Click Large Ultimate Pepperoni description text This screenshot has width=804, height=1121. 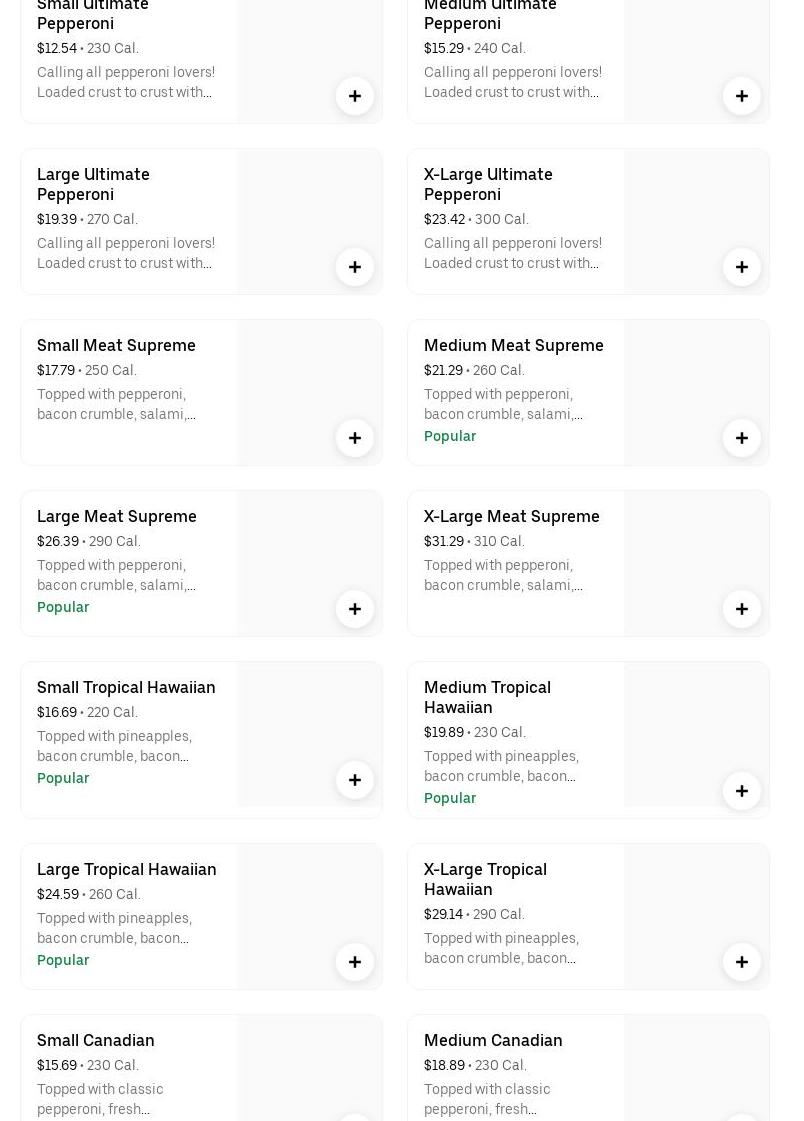click(x=126, y=253)
